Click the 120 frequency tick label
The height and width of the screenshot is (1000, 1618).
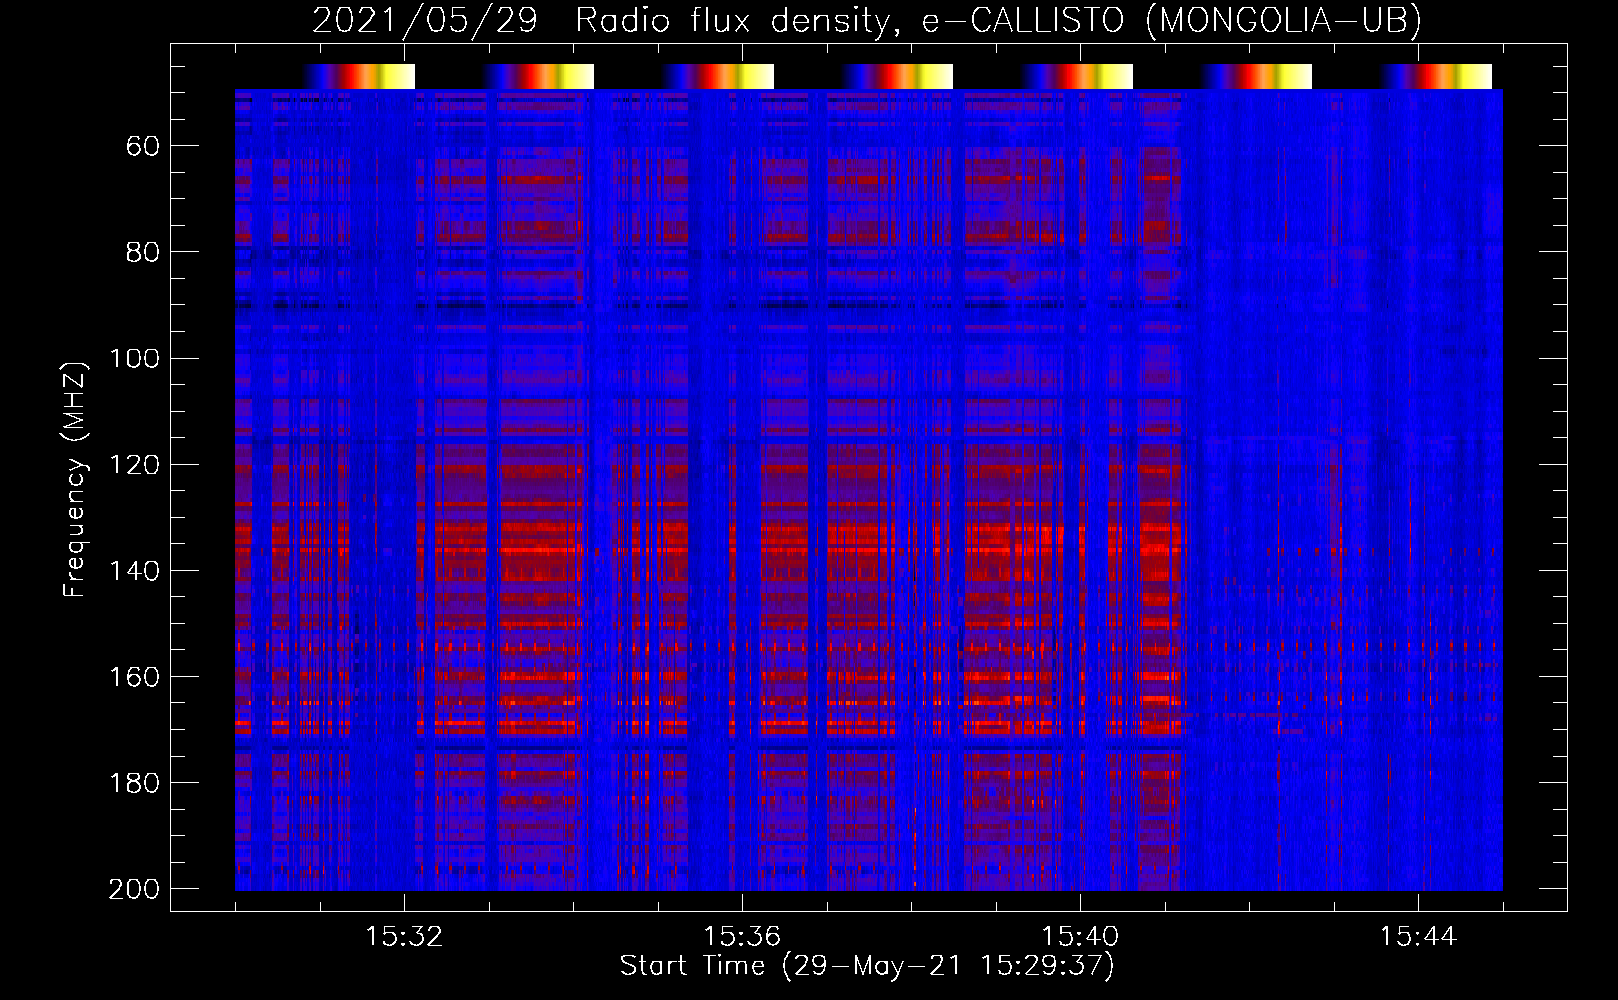coord(135,465)
